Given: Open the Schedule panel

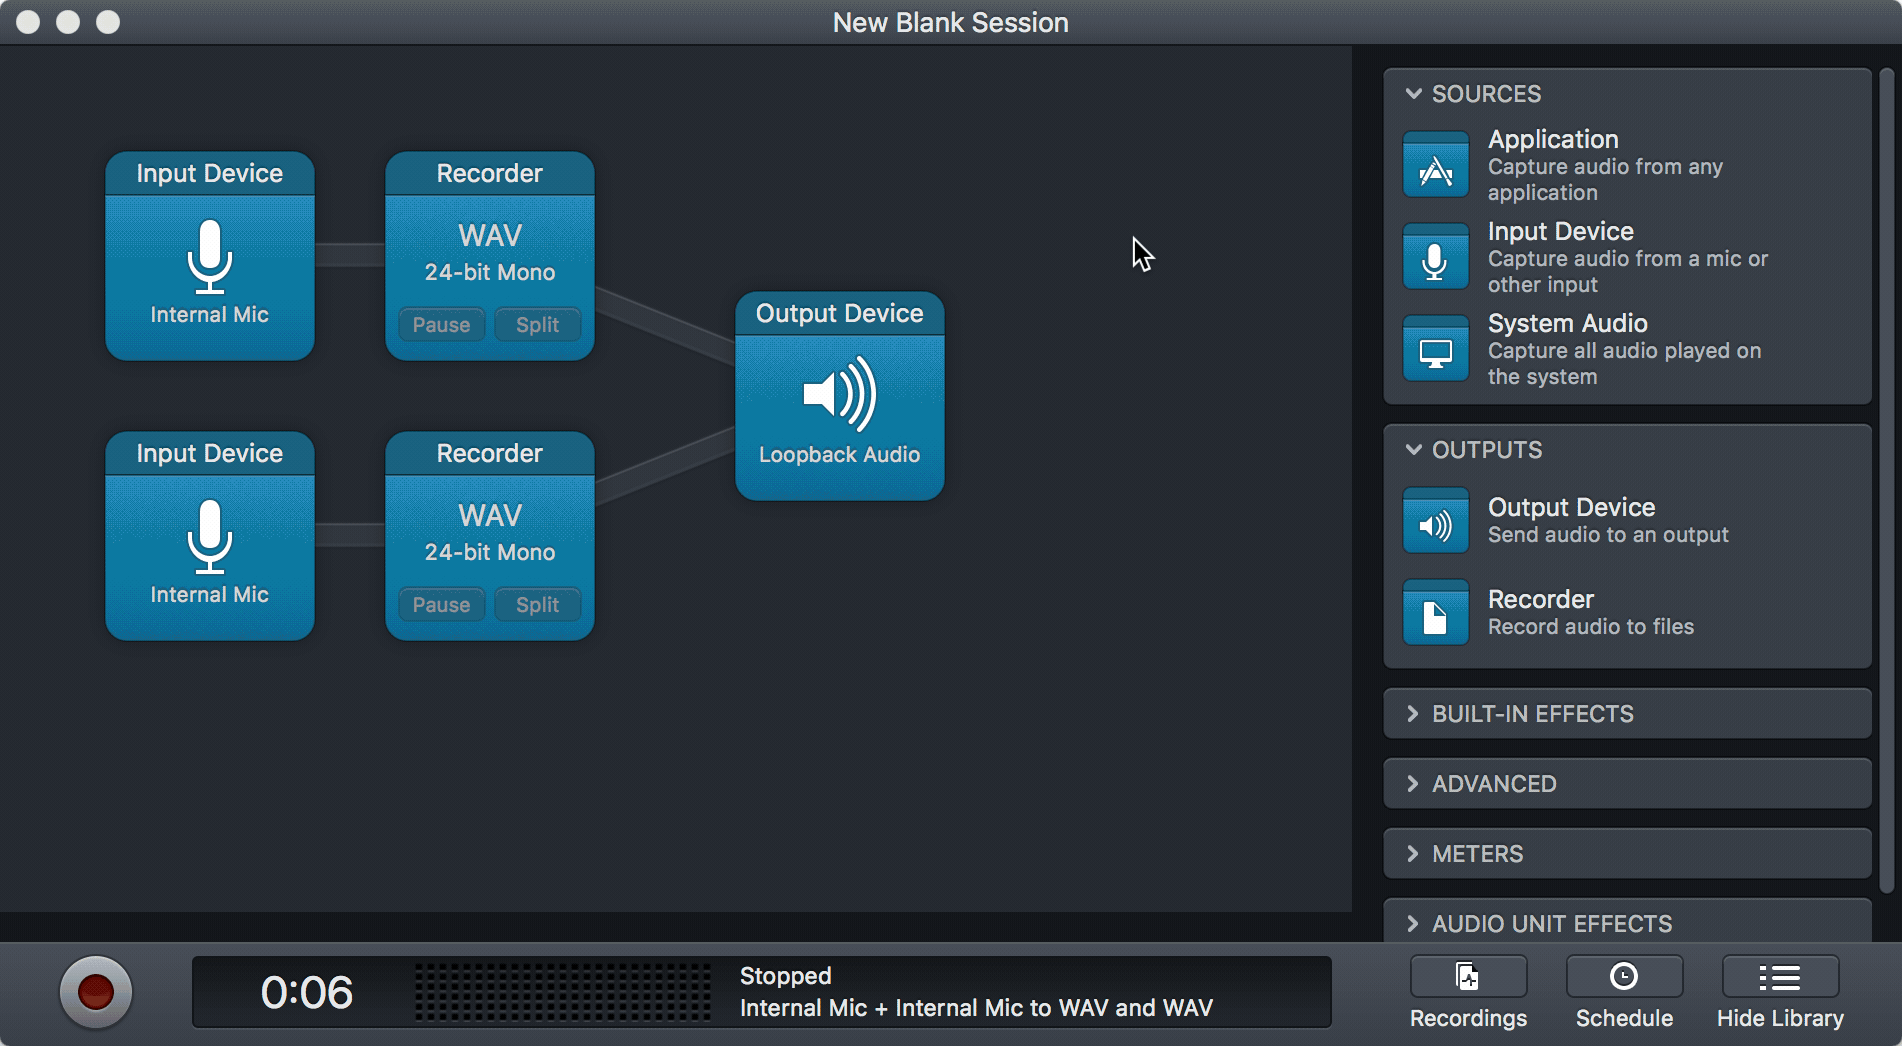Looking at the screenshot, I should [x=1624, y=977].
